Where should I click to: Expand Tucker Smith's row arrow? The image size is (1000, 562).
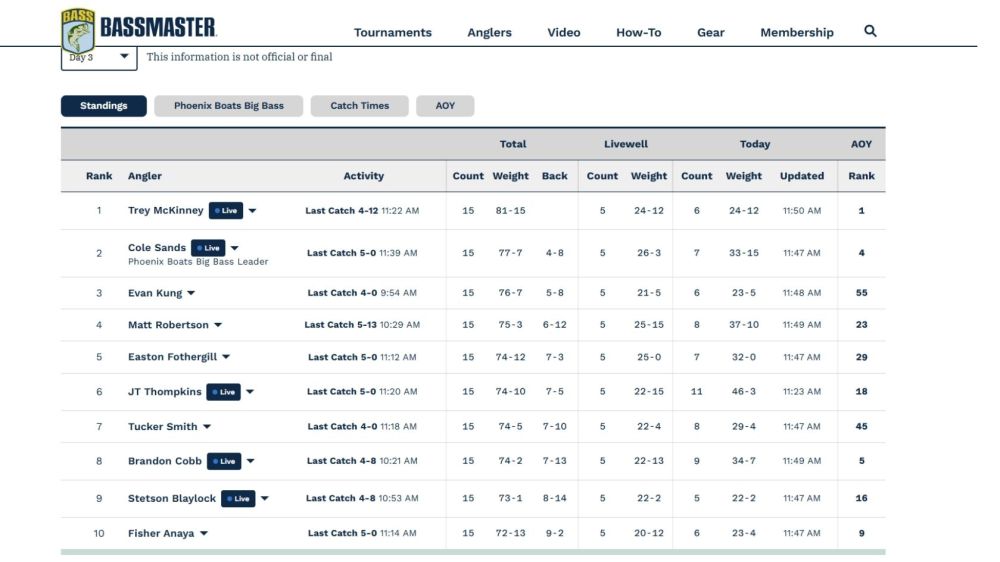point(207,427)
